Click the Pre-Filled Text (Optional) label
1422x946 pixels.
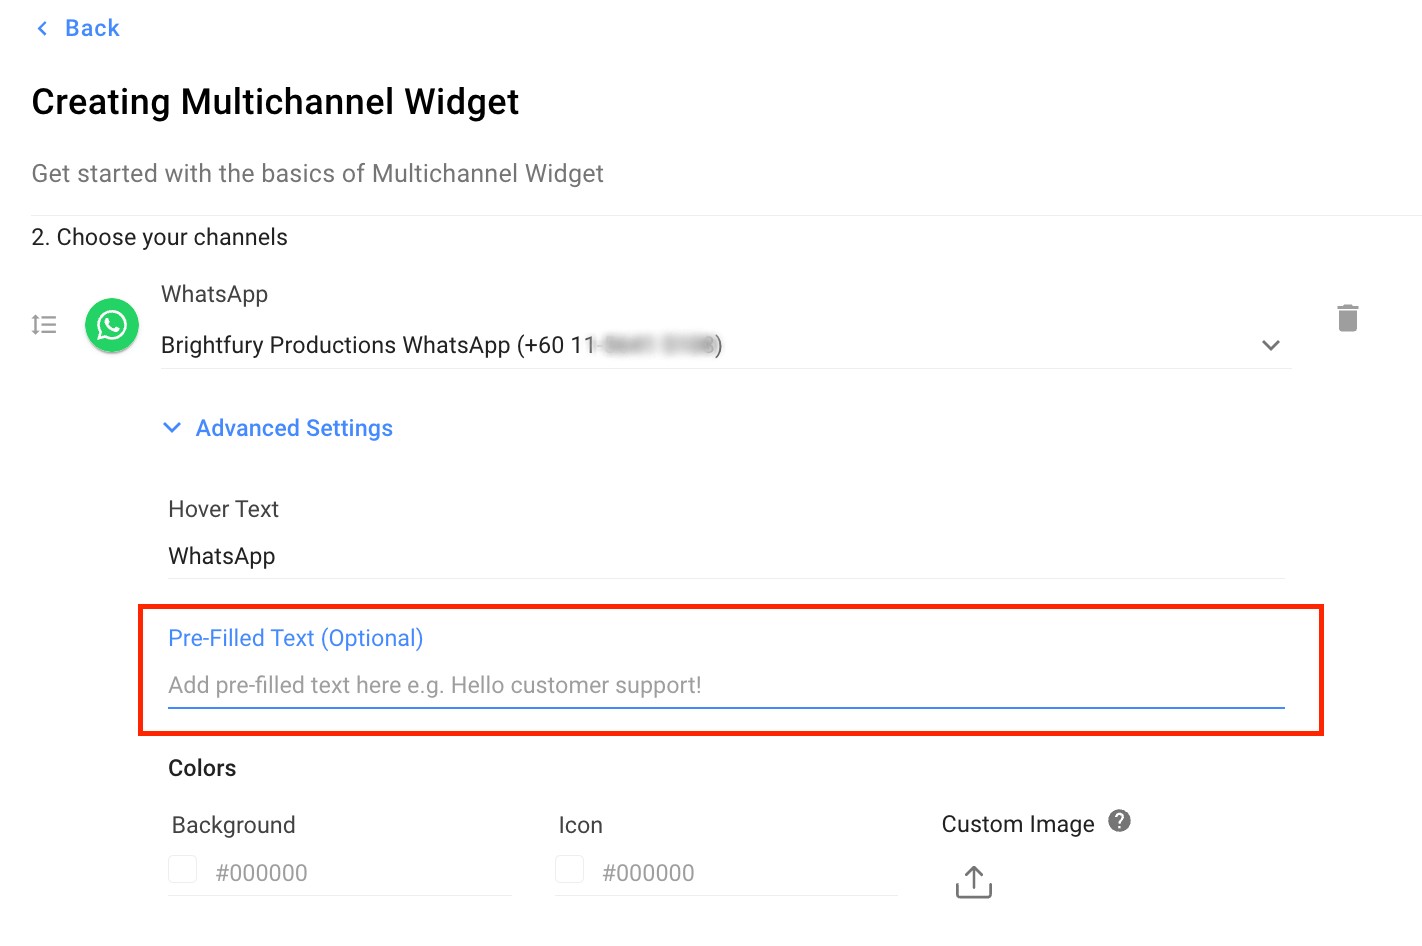(295, 638)
